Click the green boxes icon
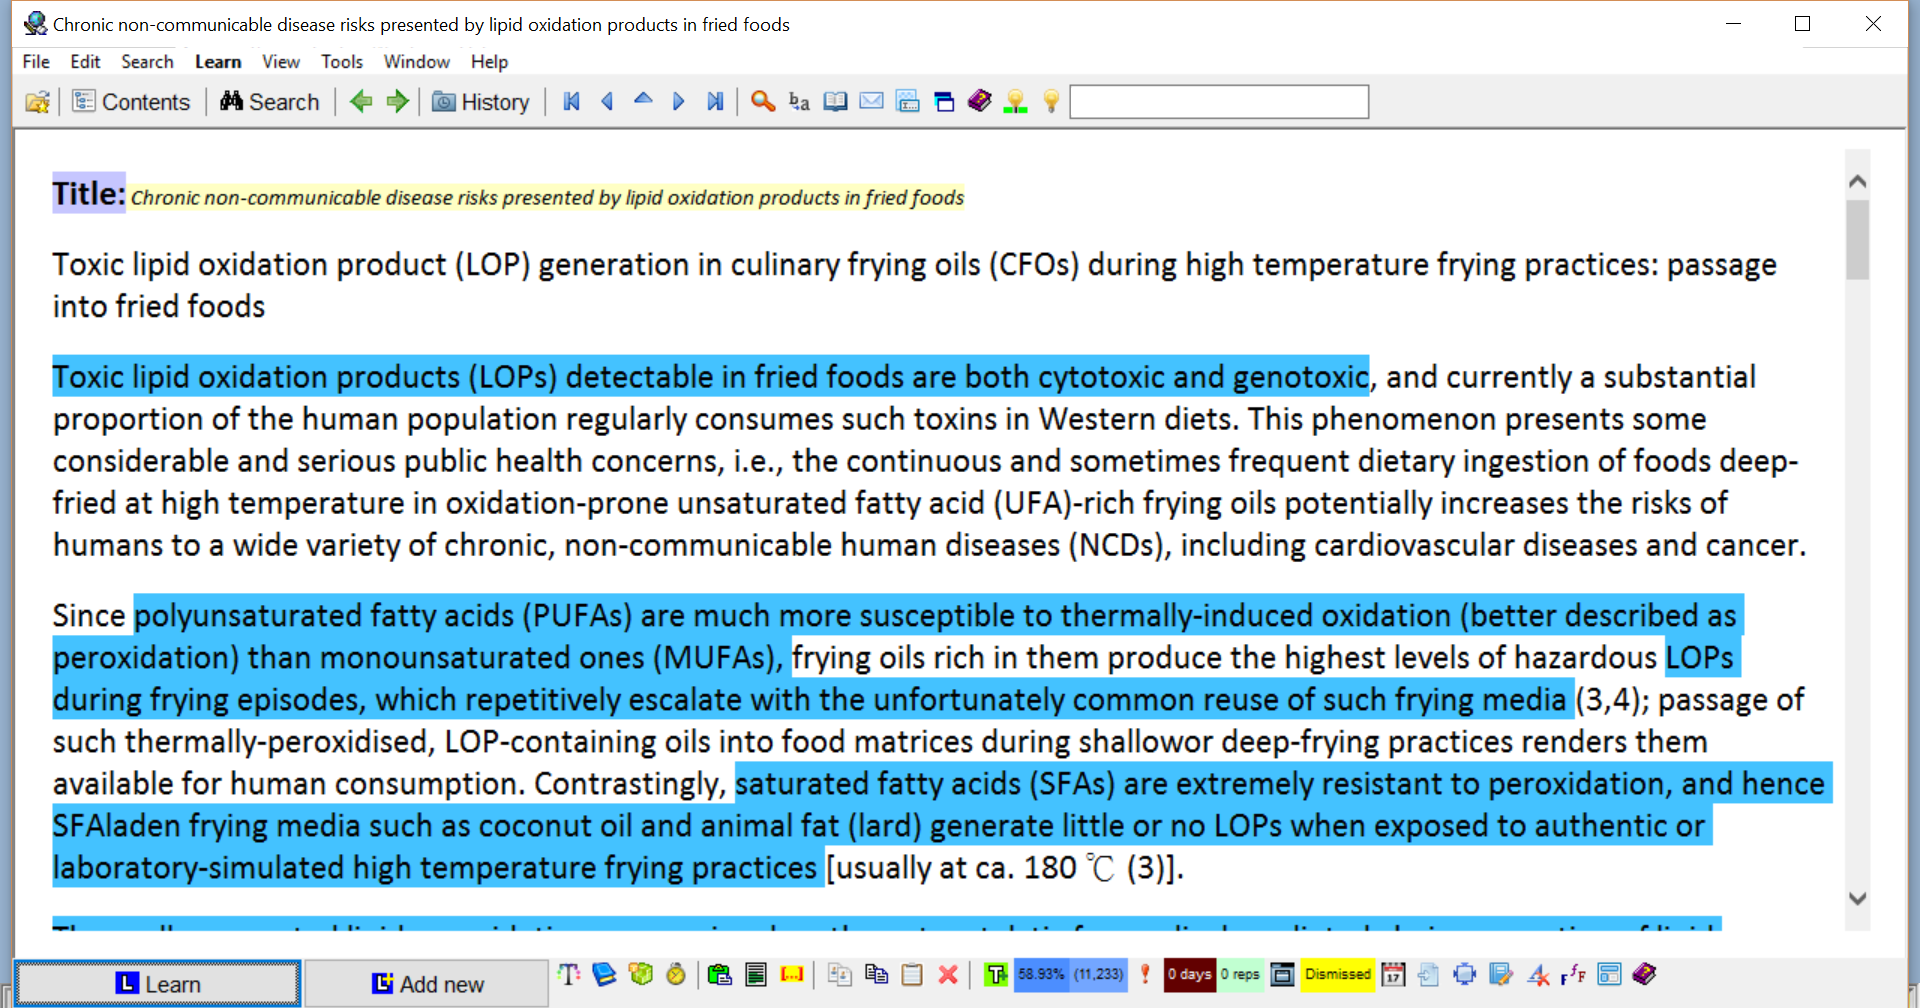Image resolution: width=1920 pixels, height=1008 pixels. click(640, 974)
